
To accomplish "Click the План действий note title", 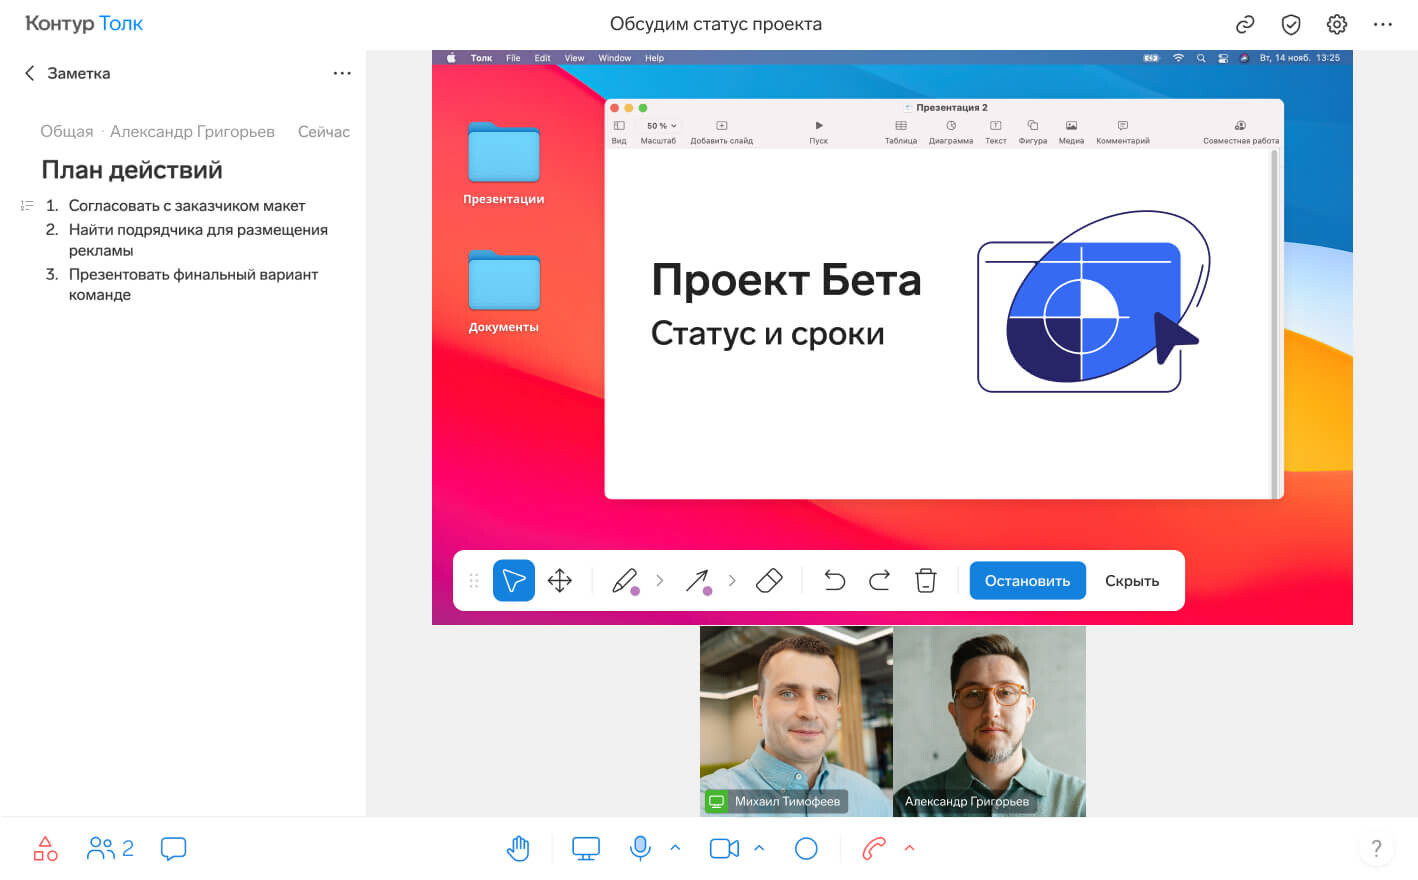I will tap(132, 170).
